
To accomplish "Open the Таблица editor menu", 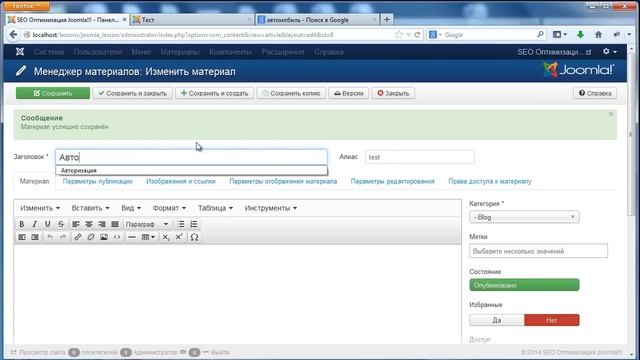I will click(x=215, y=208).
